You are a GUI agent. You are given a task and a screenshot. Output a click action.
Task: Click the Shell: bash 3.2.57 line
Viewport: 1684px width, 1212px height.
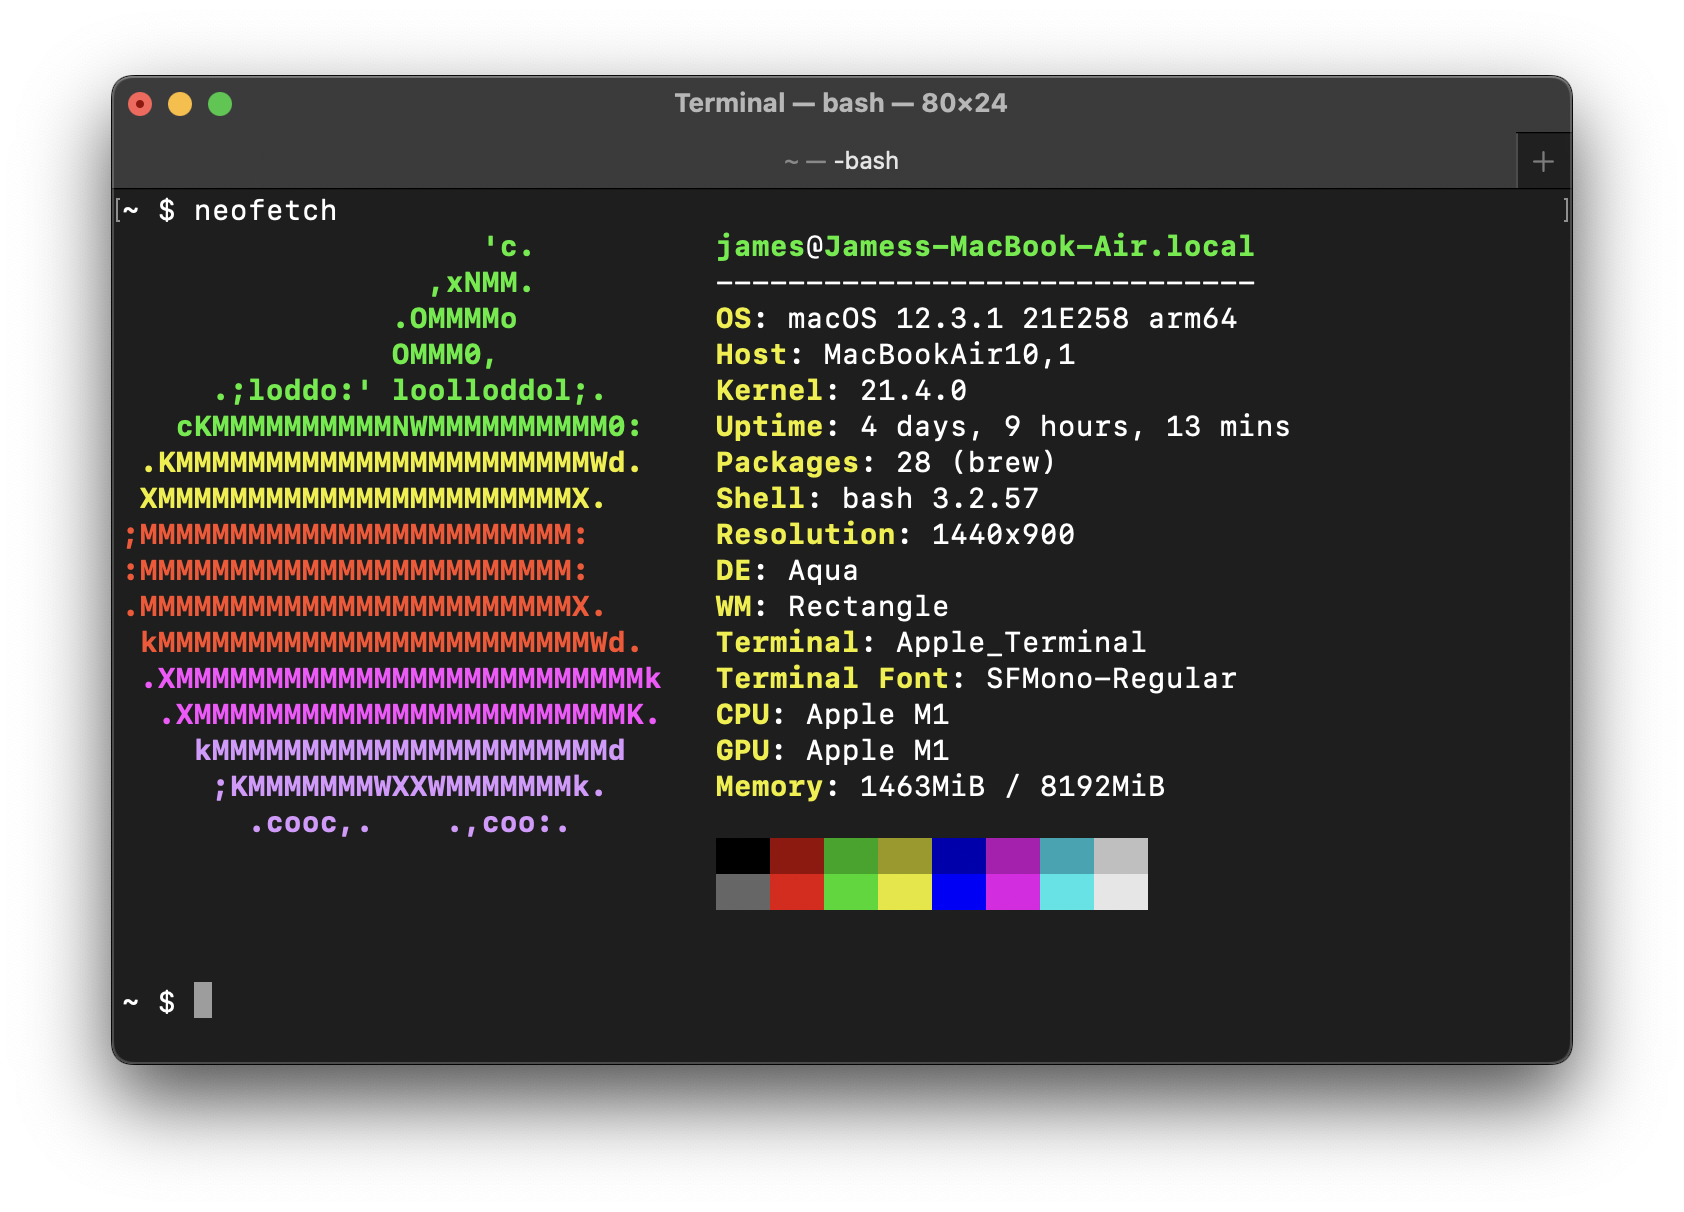coord(876,498)
